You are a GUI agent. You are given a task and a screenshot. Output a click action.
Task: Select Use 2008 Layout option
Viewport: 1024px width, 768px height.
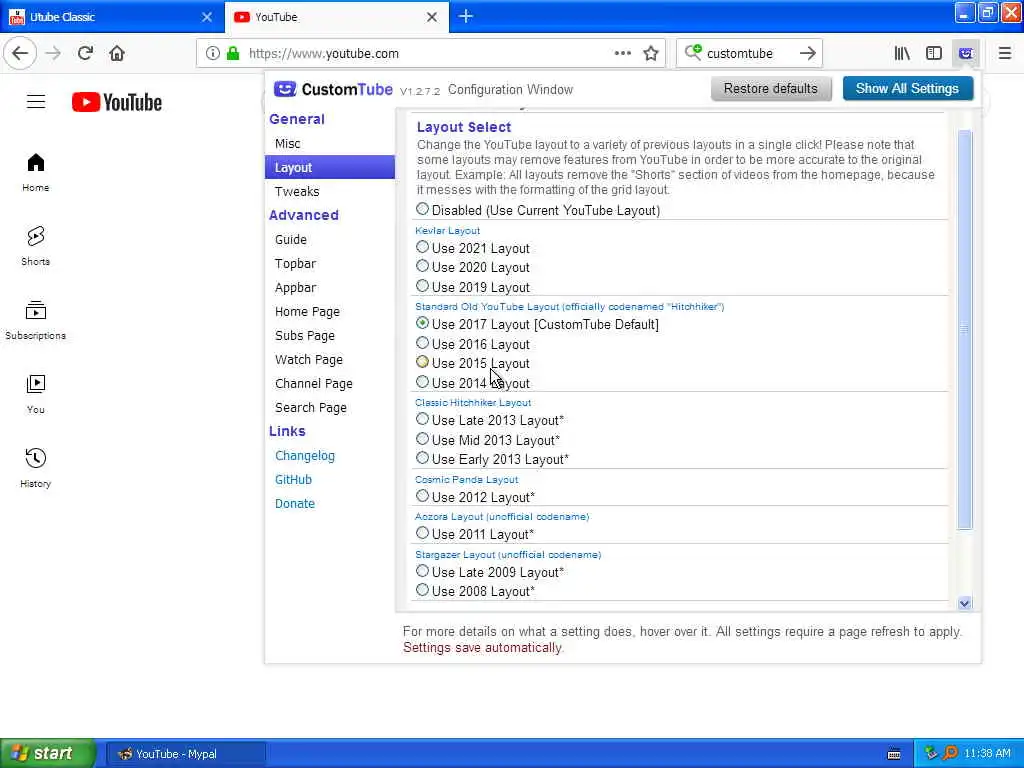click(423, 590)
